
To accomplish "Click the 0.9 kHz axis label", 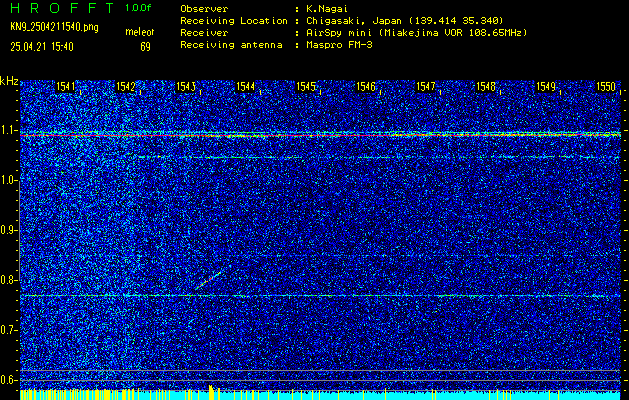I will tap(8, 230).
